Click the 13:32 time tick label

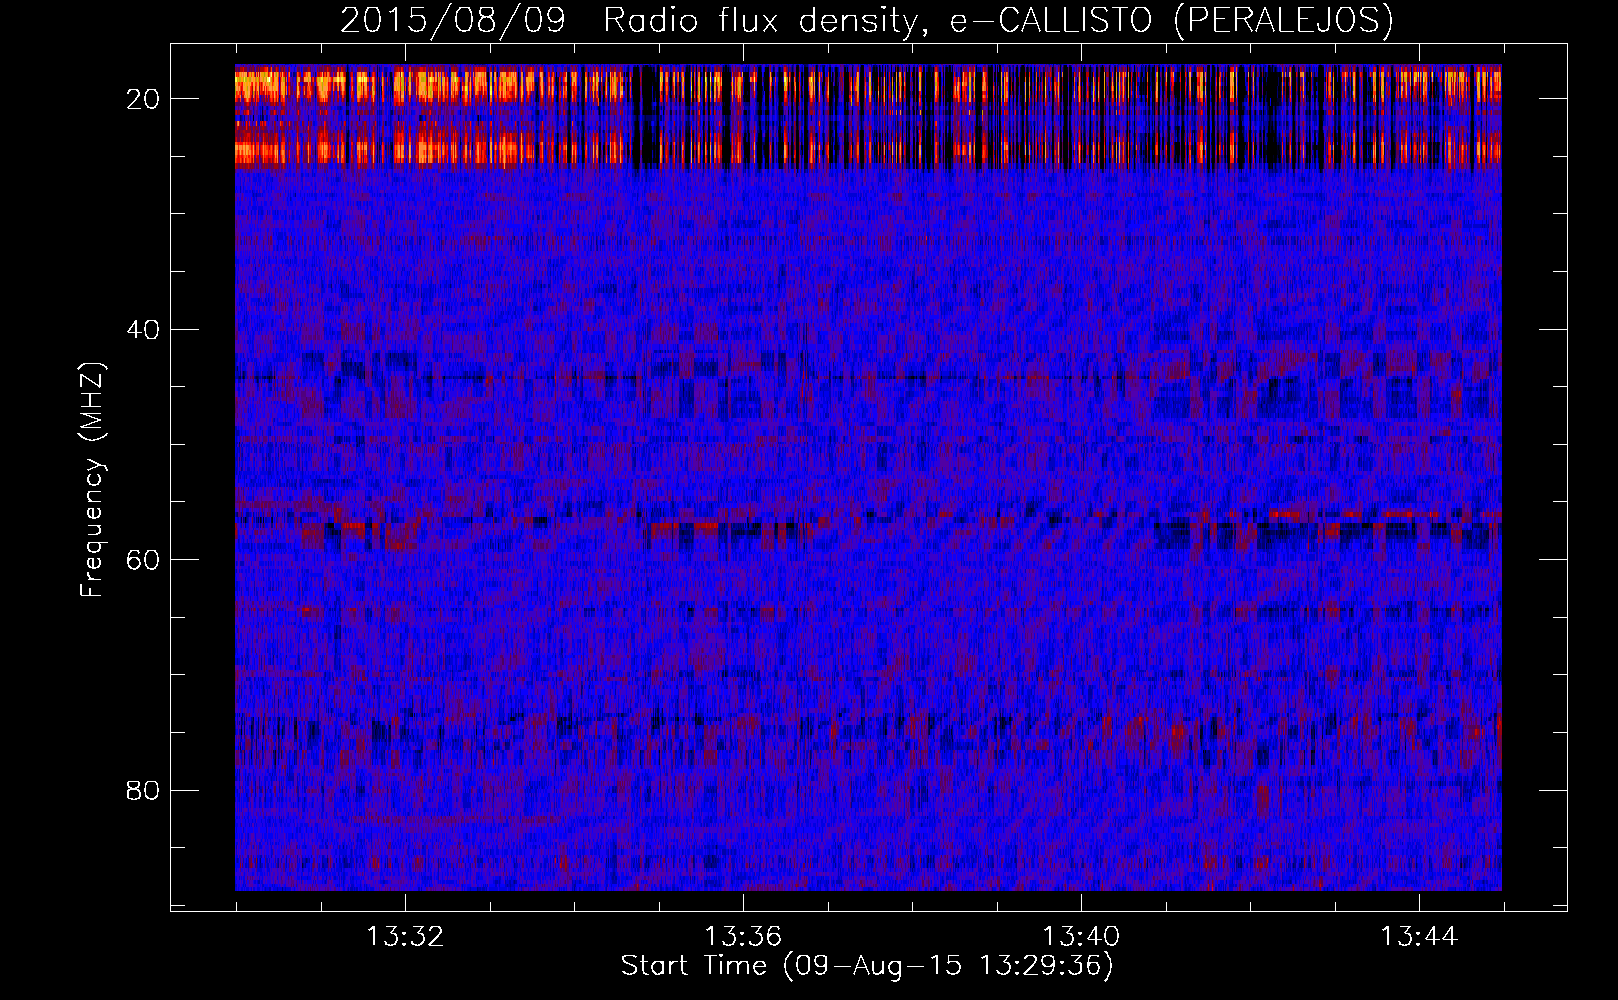(405, 937)
